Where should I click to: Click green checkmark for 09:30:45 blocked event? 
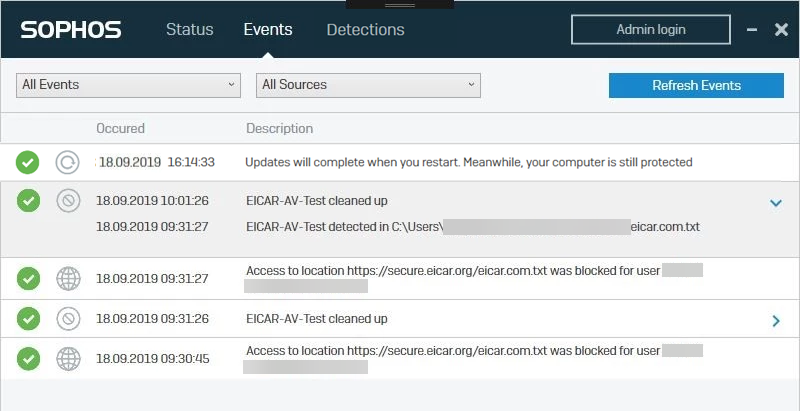(x=28, y=358)
